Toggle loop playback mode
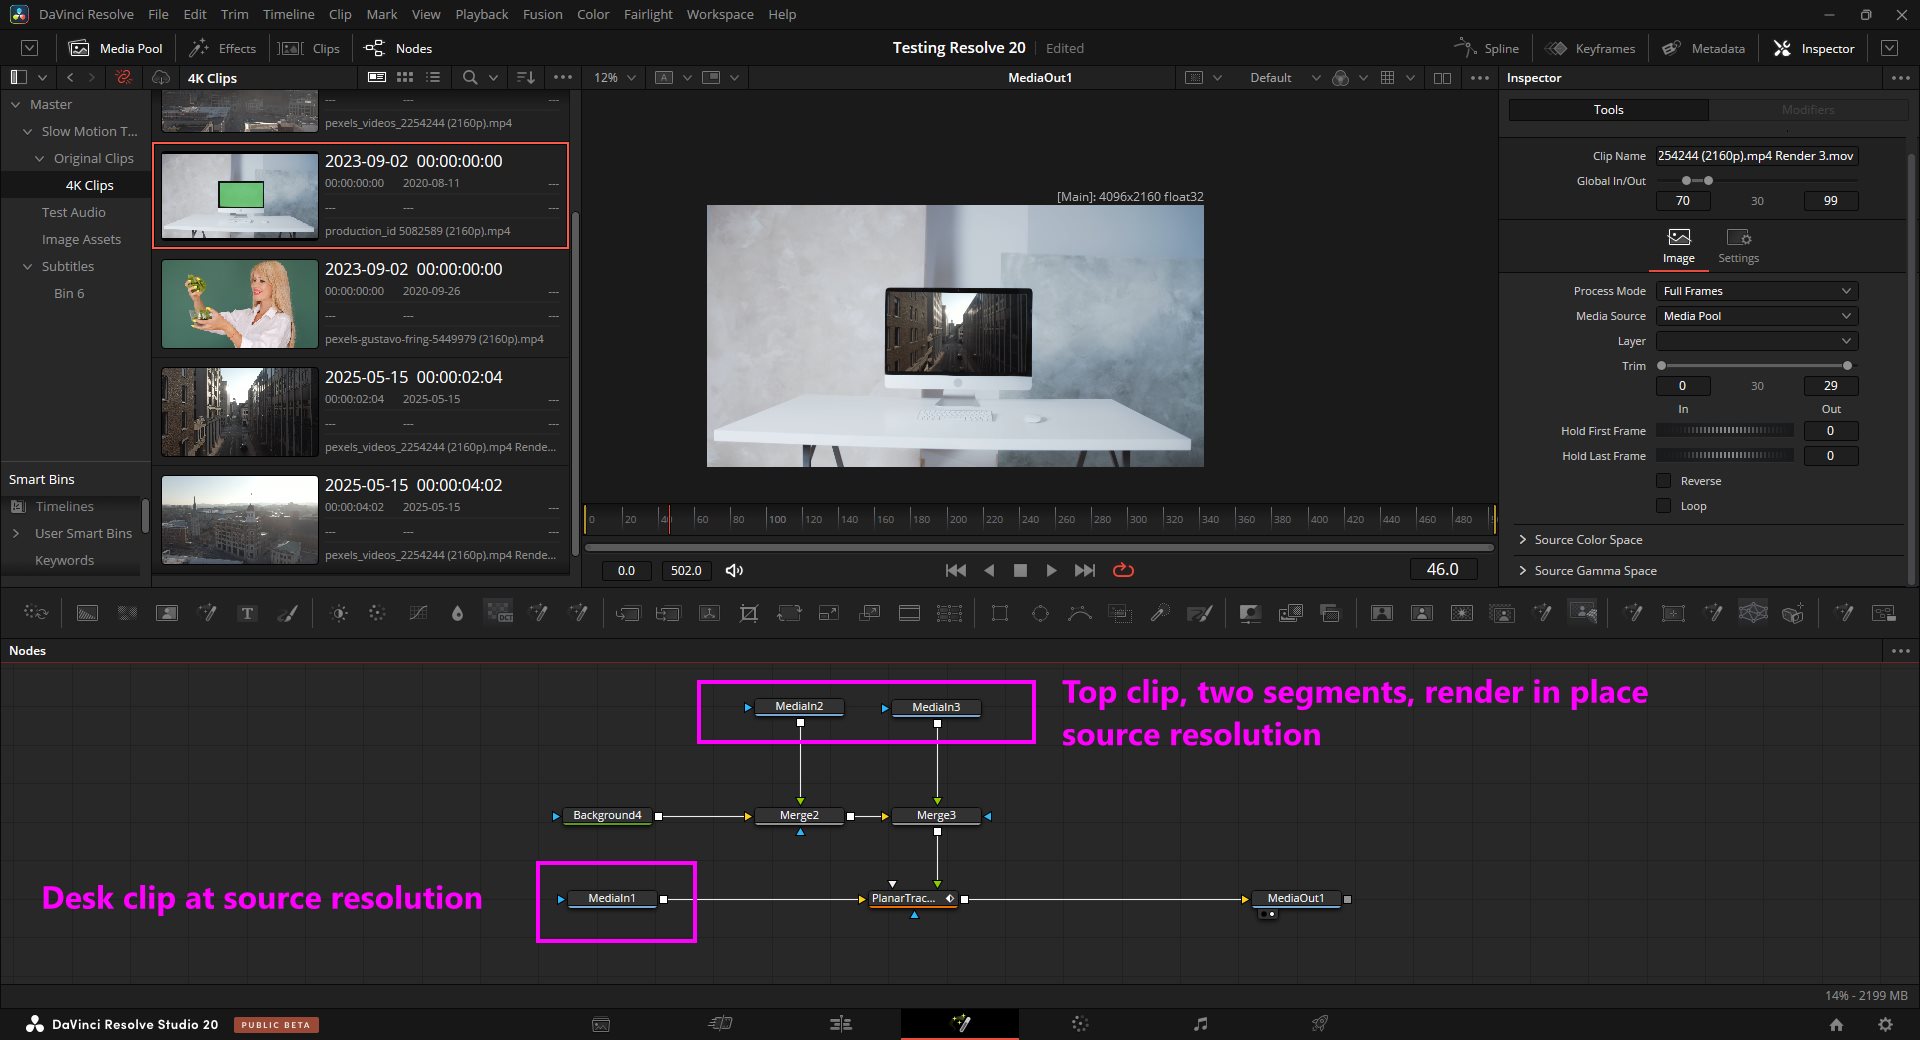The height and width of the screenshot is (1040, 1920). pyautogui.click(x=1123, y=570)
